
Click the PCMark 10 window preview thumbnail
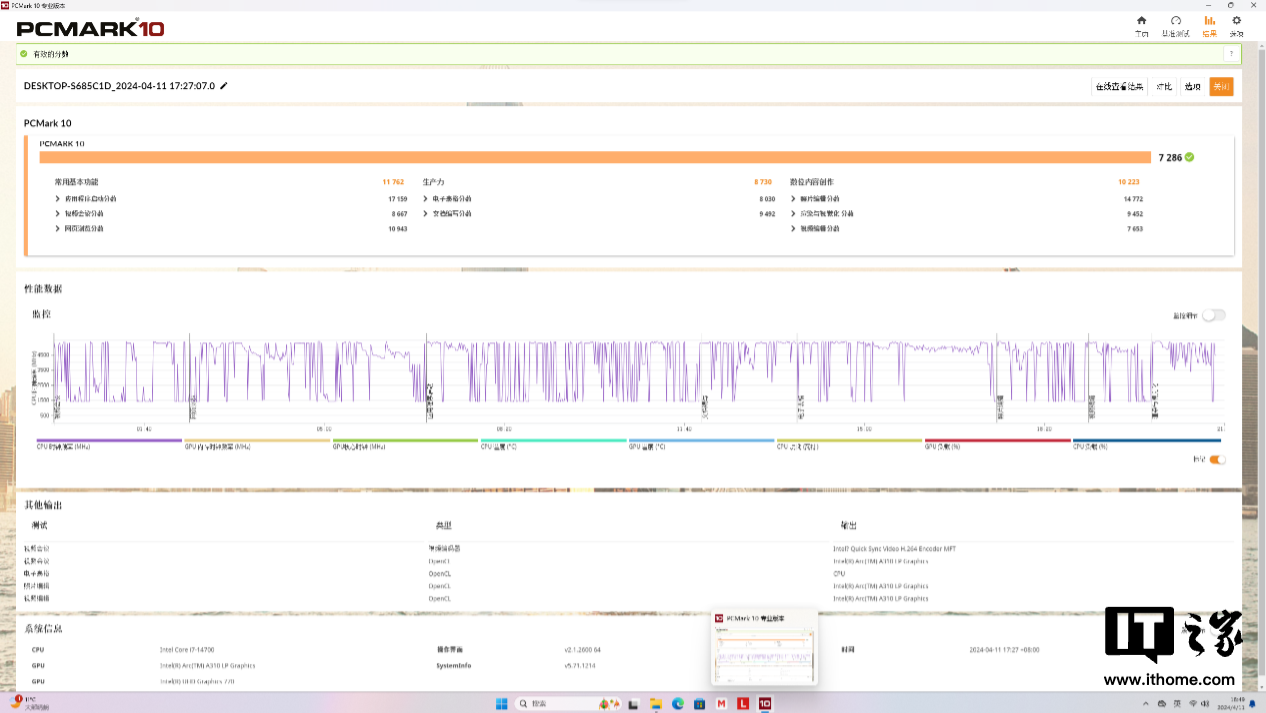(765, 655)
